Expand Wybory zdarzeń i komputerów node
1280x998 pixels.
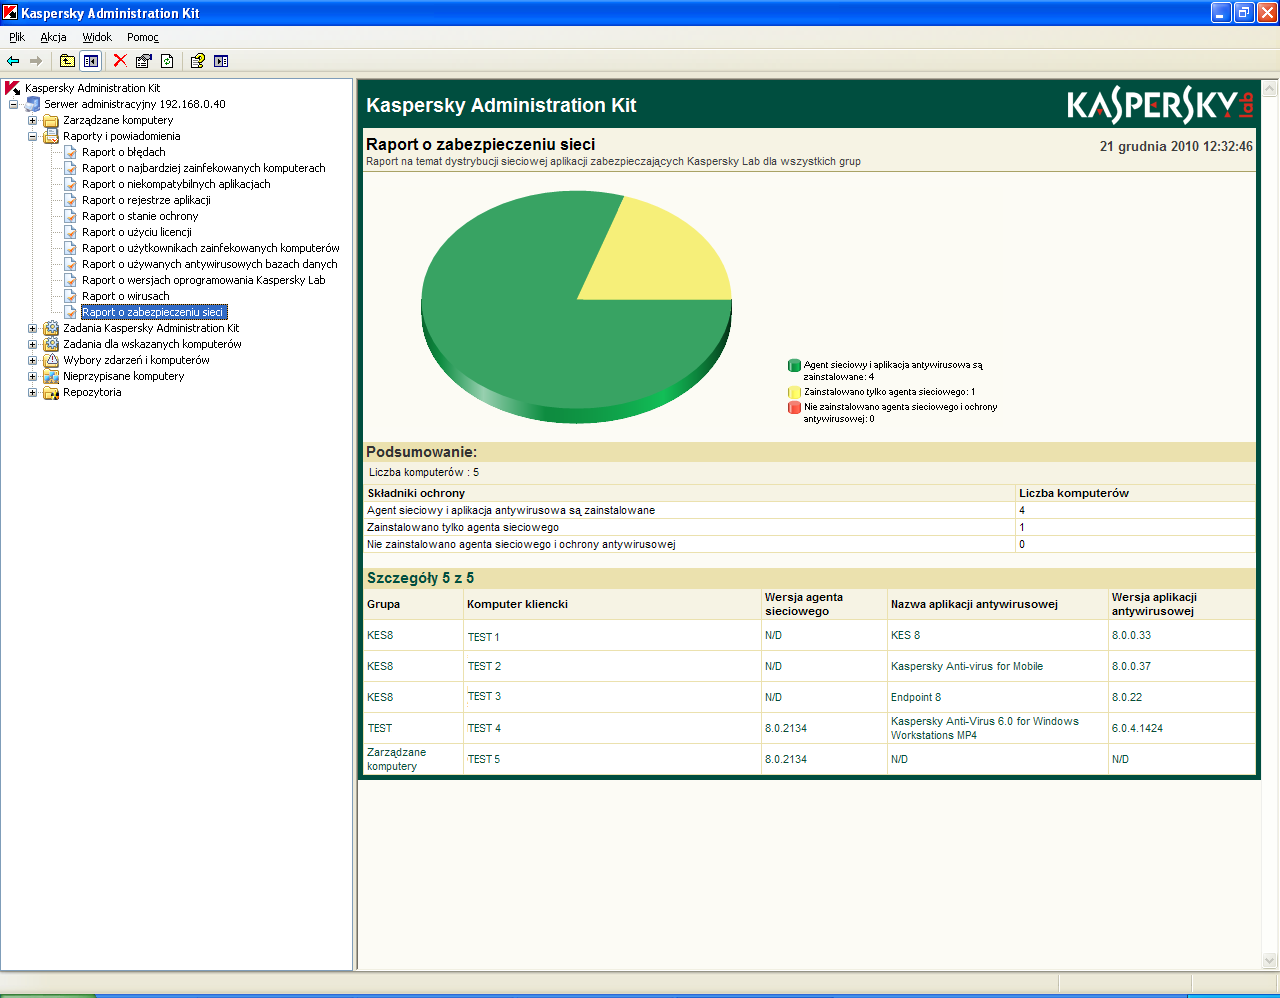tap(32, 360)
